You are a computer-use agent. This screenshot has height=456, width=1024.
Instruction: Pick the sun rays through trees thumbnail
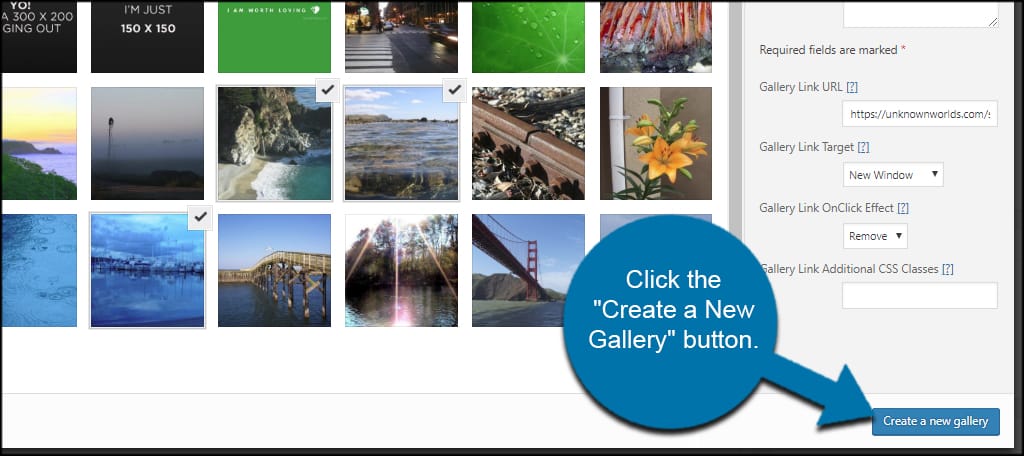tap(402, 270)
